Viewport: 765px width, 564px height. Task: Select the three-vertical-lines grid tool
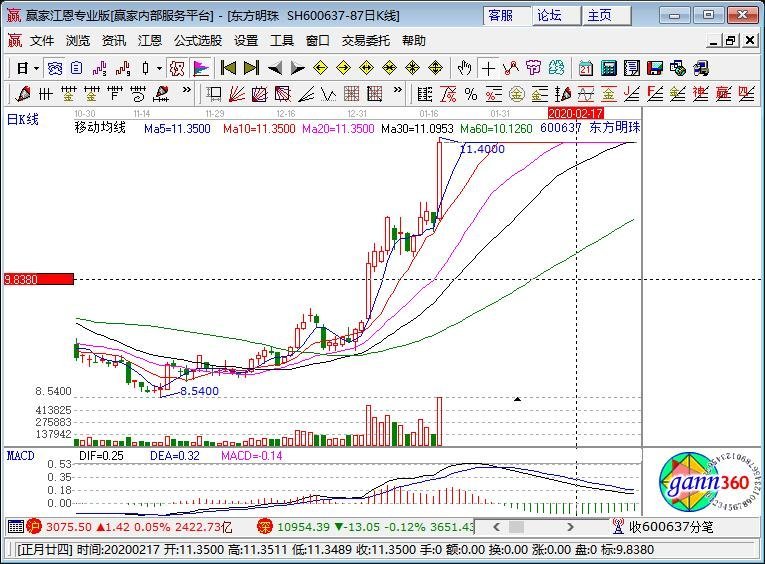(45, 93)
